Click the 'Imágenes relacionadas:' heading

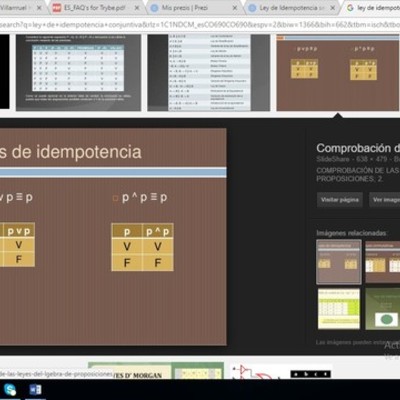(x=352, y=233)
